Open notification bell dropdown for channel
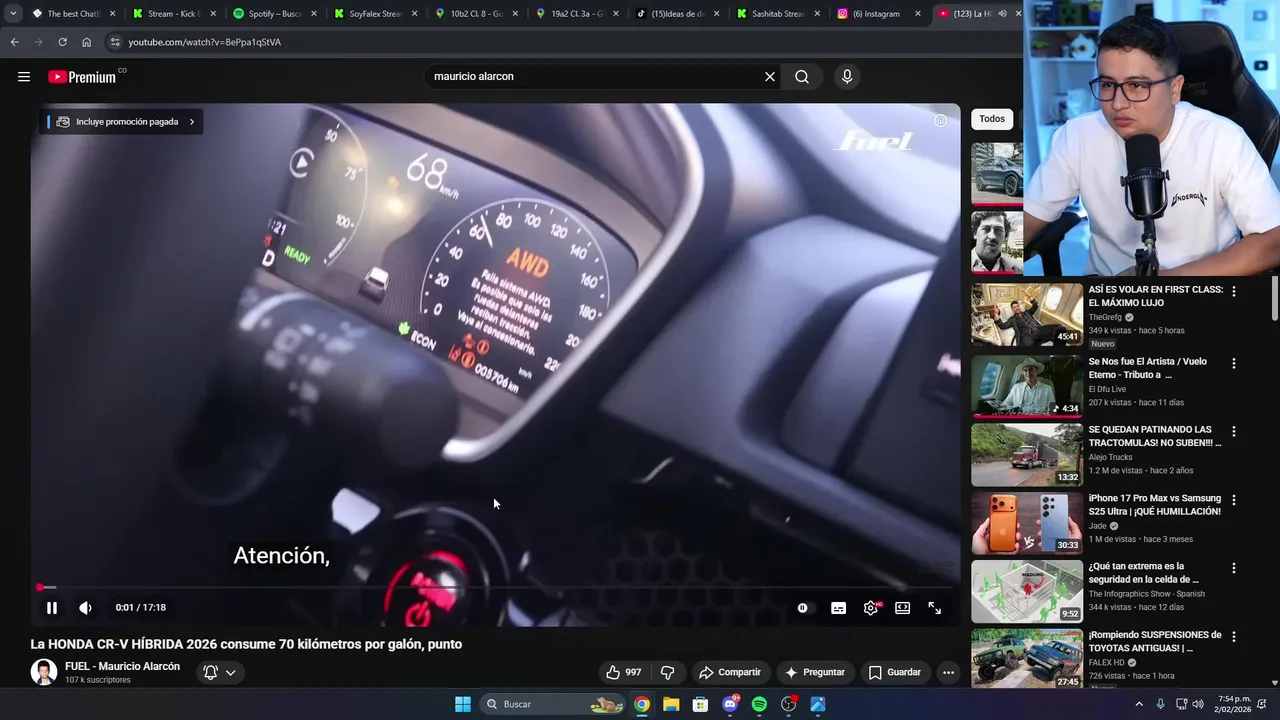The image size is (1280, 720). [x=220, y=672]
